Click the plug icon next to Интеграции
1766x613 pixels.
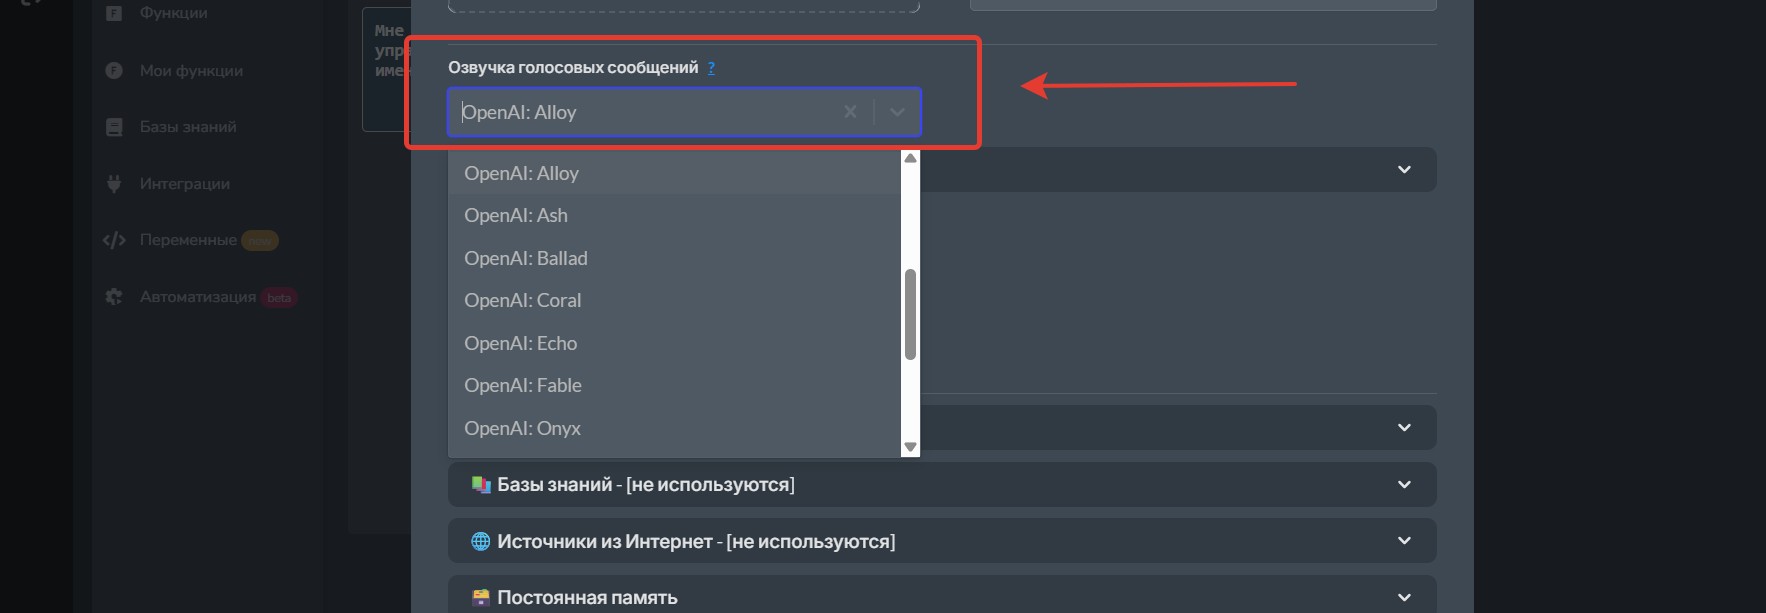click(x=114, y=184)
